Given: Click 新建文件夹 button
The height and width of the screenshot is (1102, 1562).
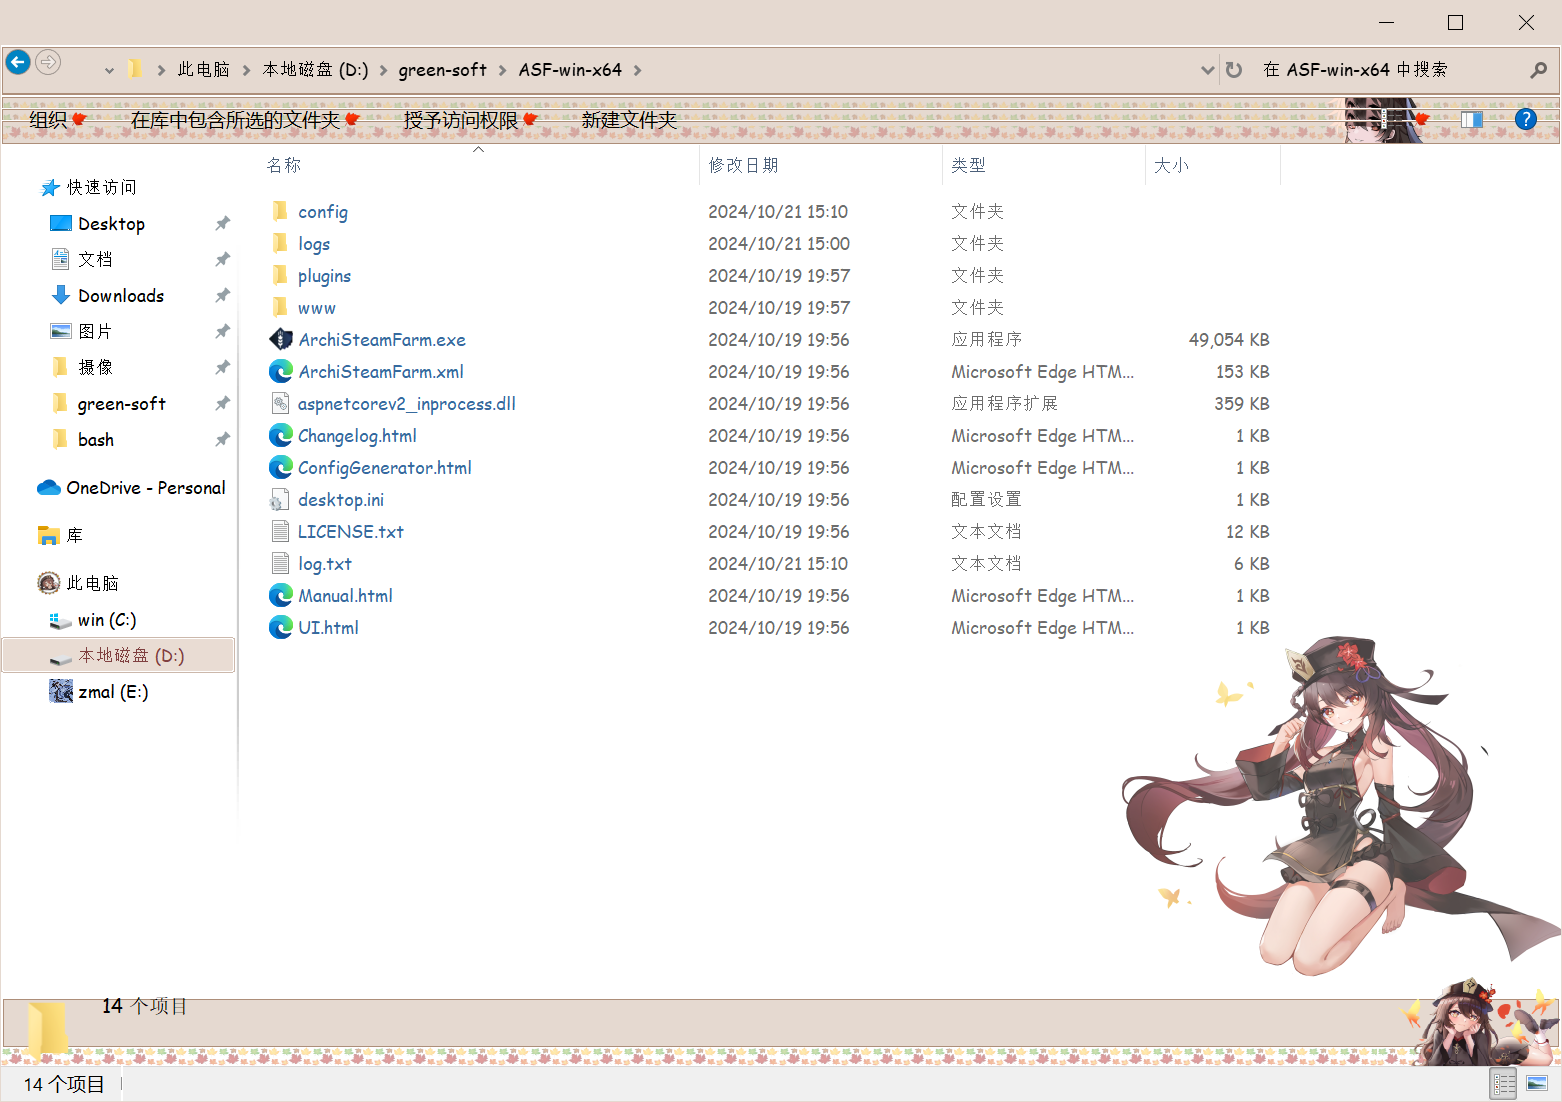Looking at the screenshot, I should (x=629, y=120).
